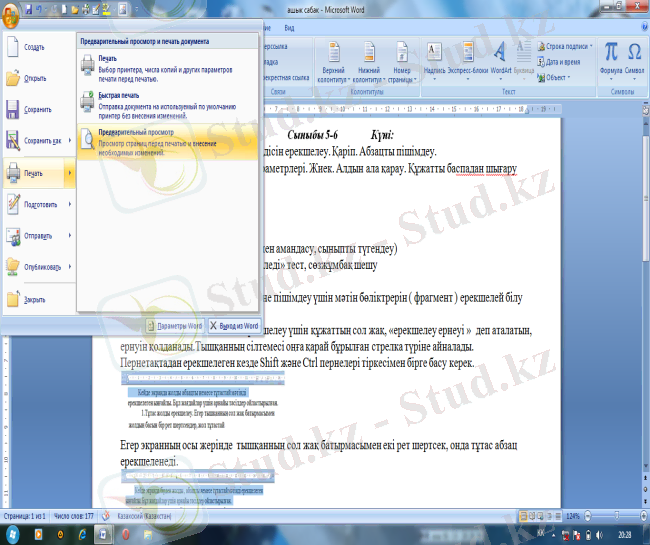Click the Выход из Word button
The image size is (650, 545).
coord(234,326)
